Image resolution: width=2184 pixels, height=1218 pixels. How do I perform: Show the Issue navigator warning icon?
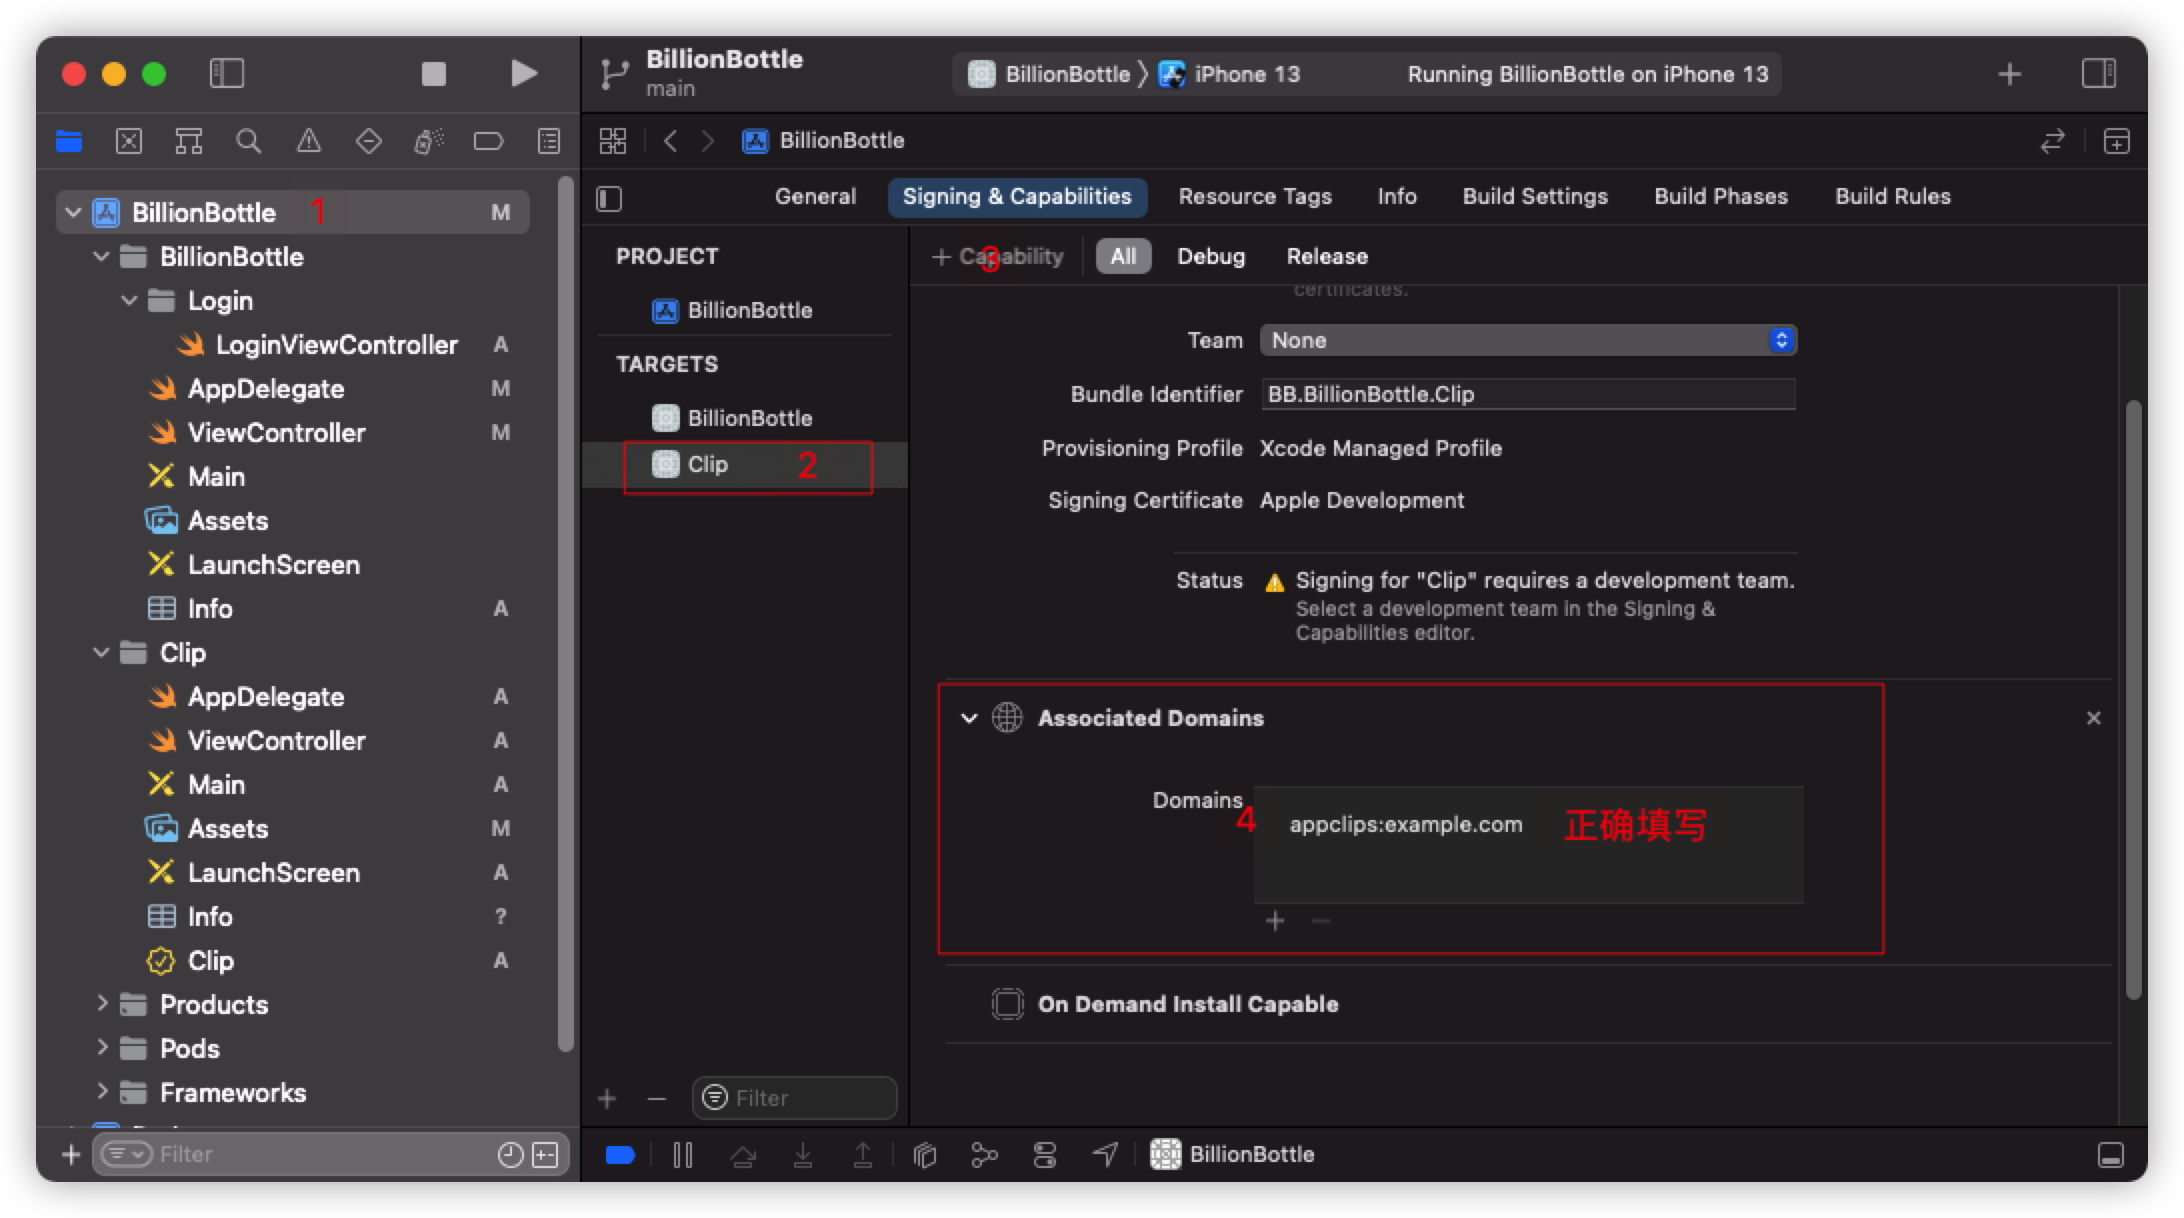tap(308, 142)
